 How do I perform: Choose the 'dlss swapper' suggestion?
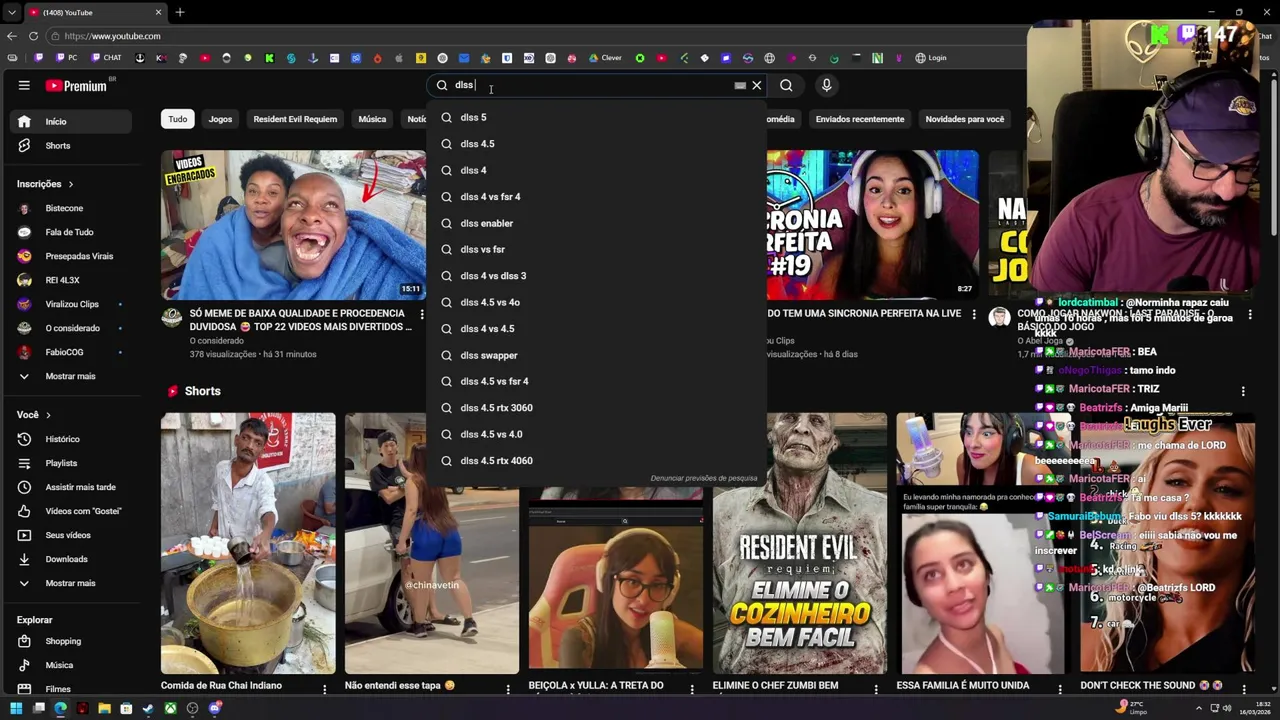coord(596,355)
